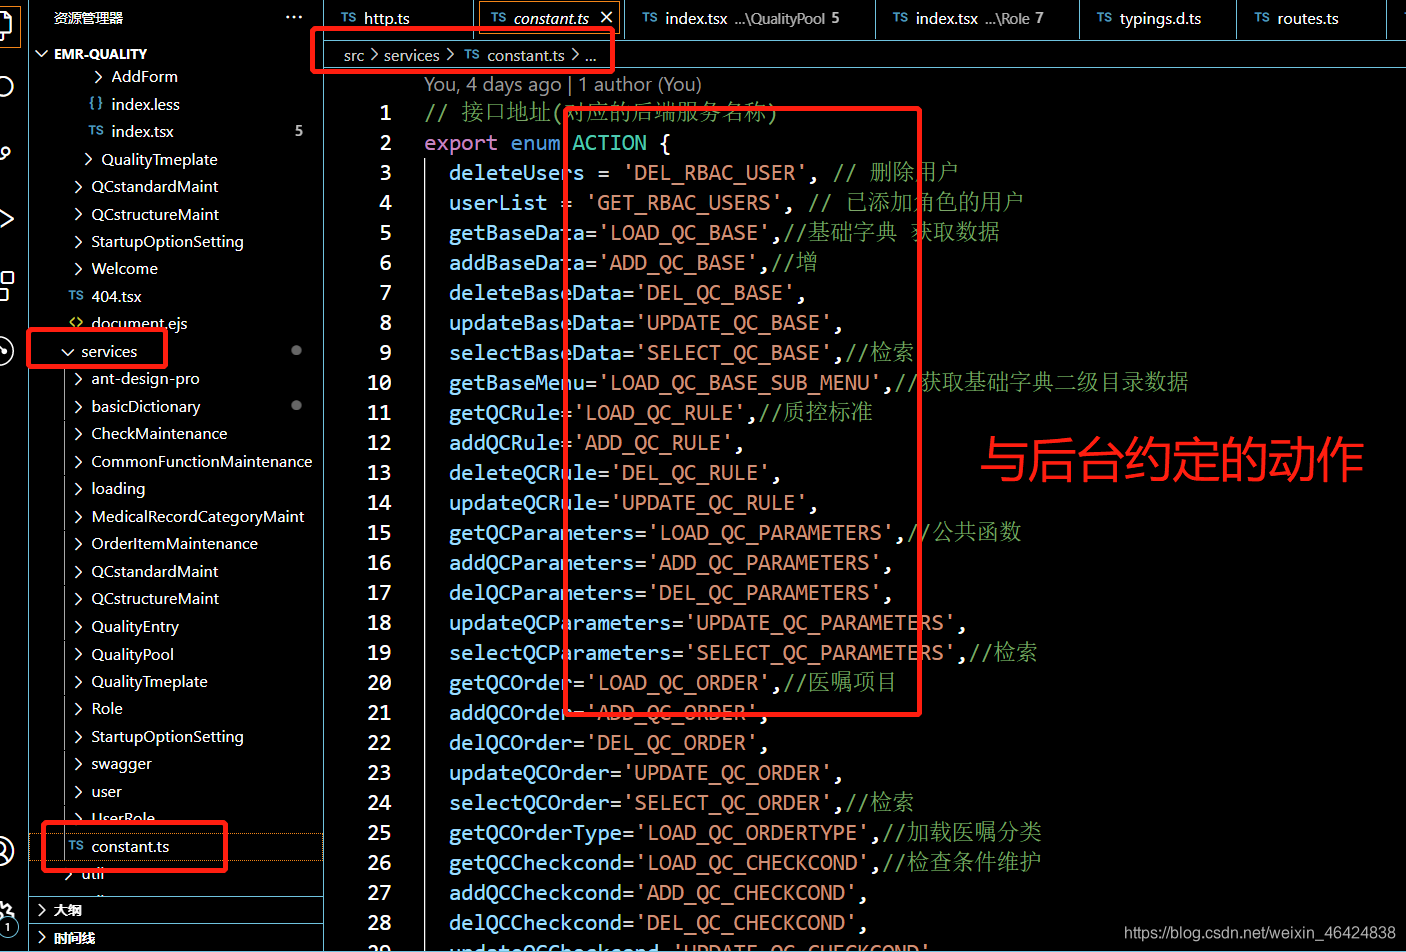Open the Search view in activity bar
Image resolution: width=1406 pixels, height=952 pixels.
[x=6, y=86]
